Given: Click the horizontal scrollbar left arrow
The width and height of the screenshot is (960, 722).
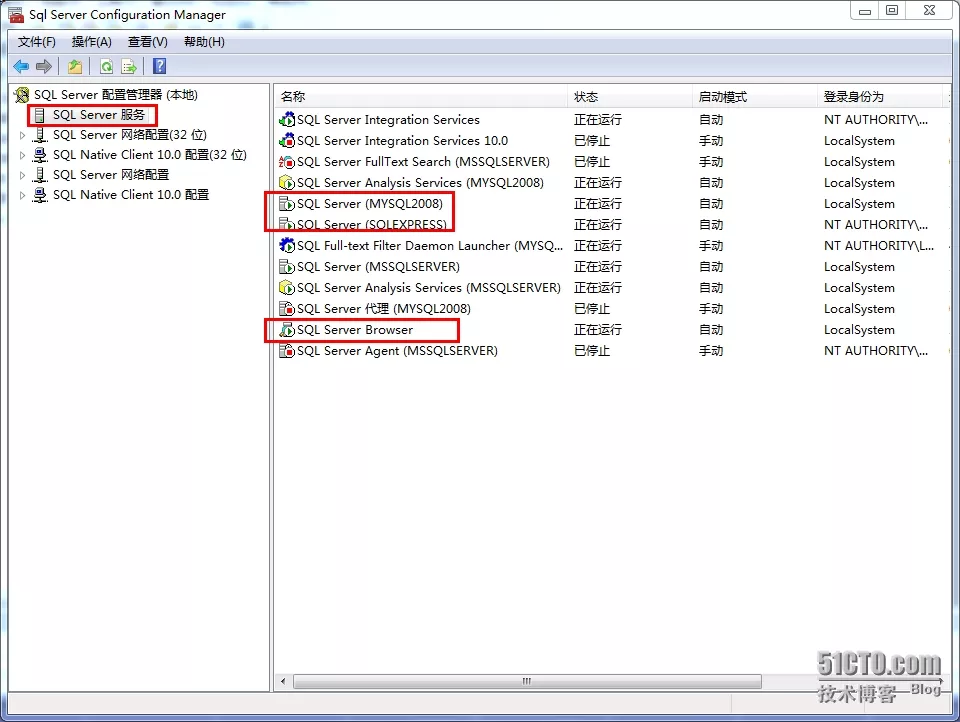Looking at the screenshot, I should click(x=283, y=681).
